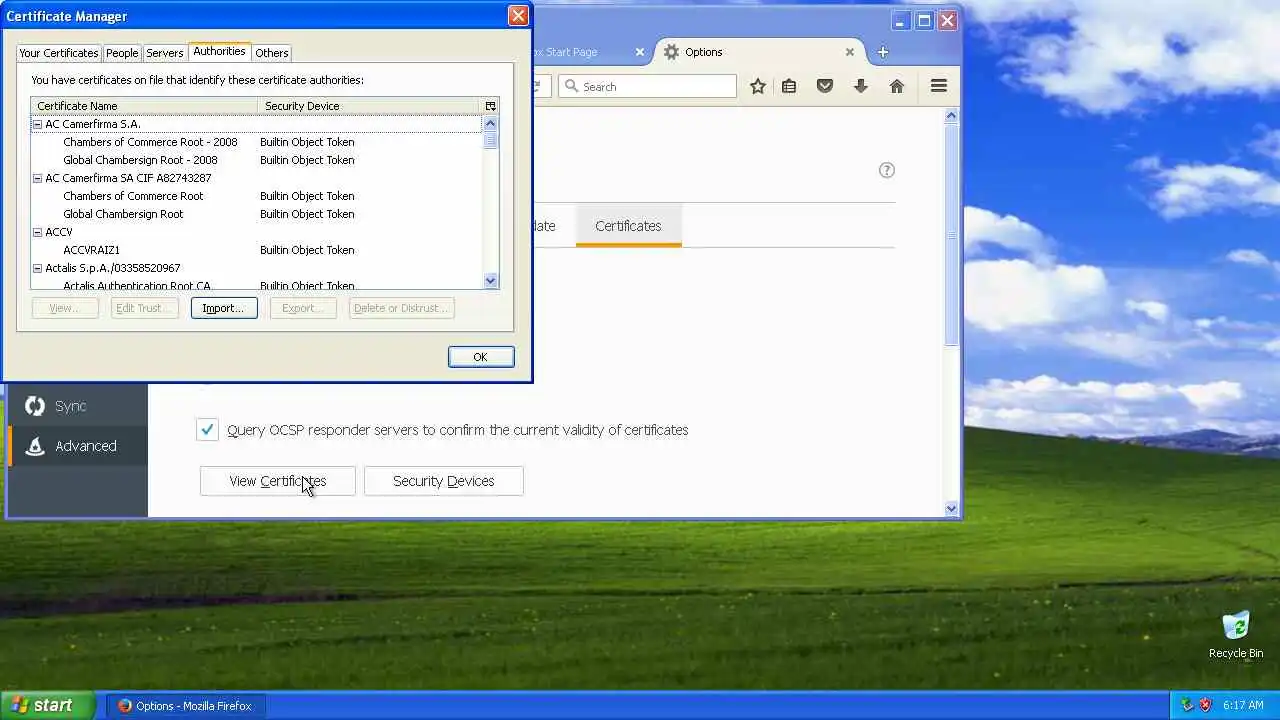Open the Downloads arrow icon
1280x720 pixels.
click(x=861, y=86)
